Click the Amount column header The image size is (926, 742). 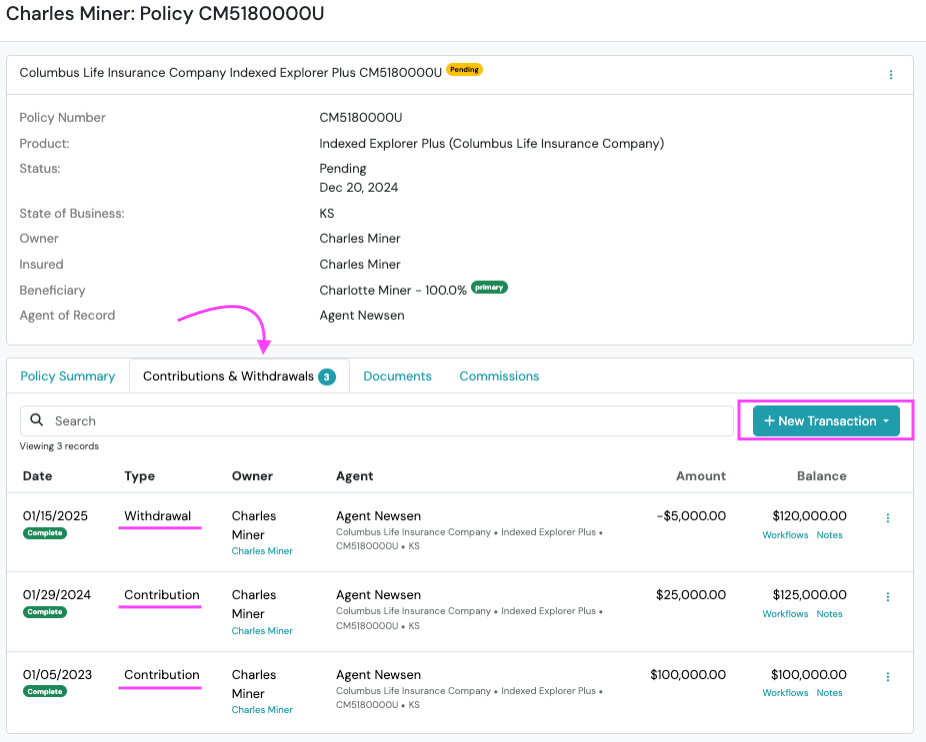coord(701,476)
